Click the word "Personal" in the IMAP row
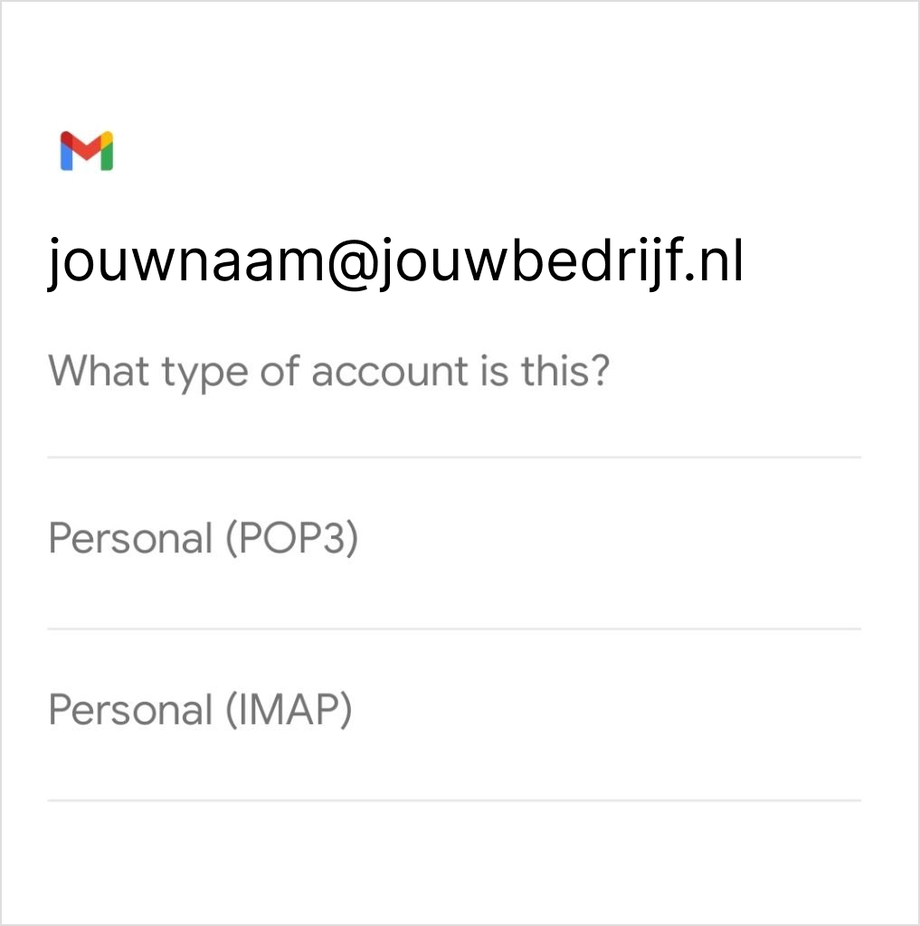 pyautogui.click(x=130, y=711)
